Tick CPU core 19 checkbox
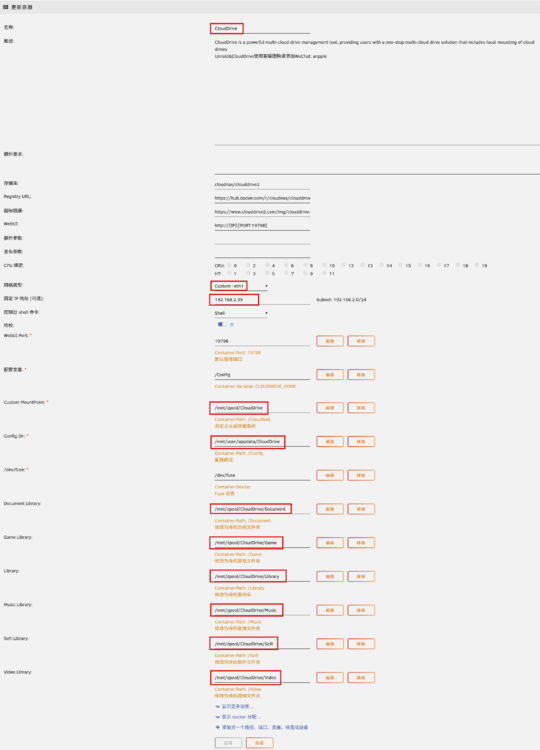Image resolution: width=540 pixels, height=750 pixels. (477, 265)
